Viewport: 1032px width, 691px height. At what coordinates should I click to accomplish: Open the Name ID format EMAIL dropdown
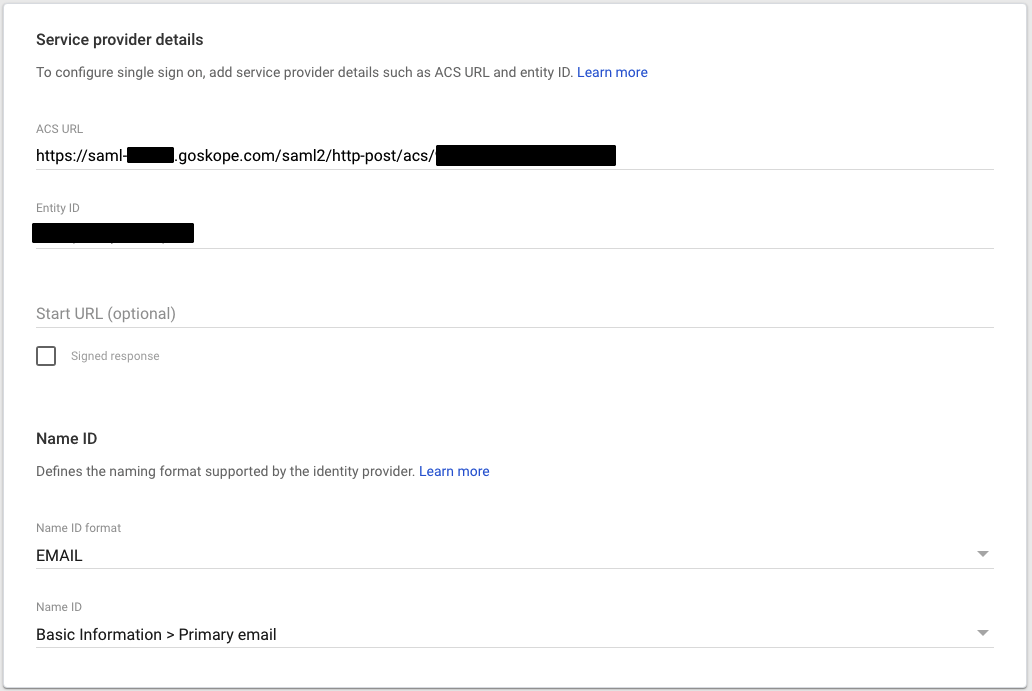[x=515, y=555]
